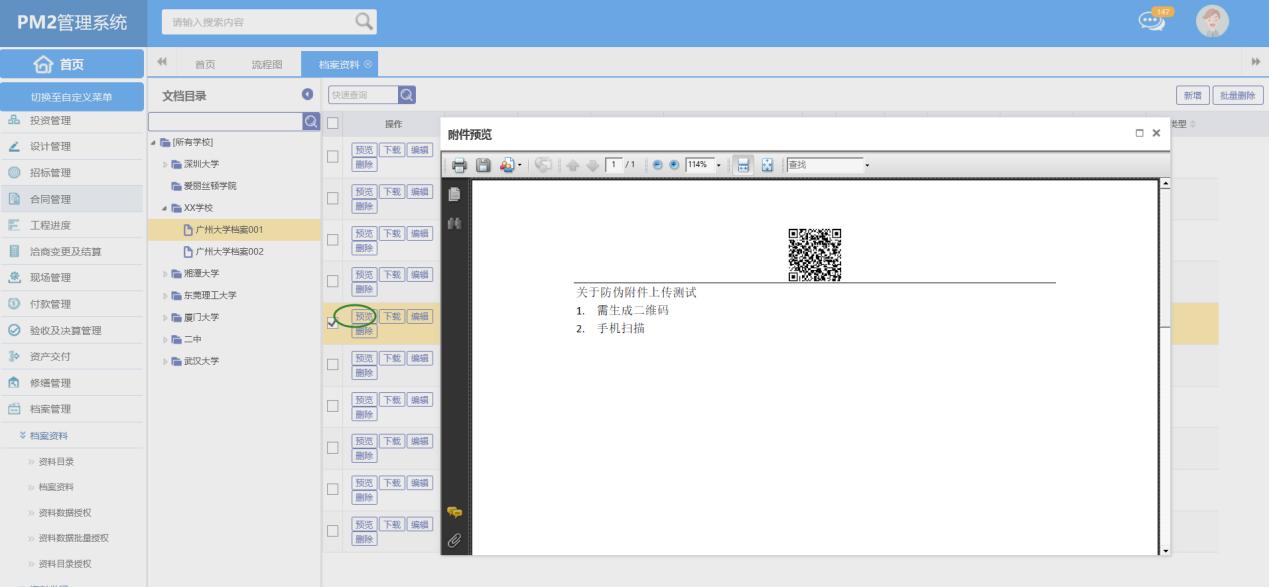The height and width of the screenshot is (587, 1269).
Task: Click the PDF zoom out minus button
Action: [x=656, y=165]
